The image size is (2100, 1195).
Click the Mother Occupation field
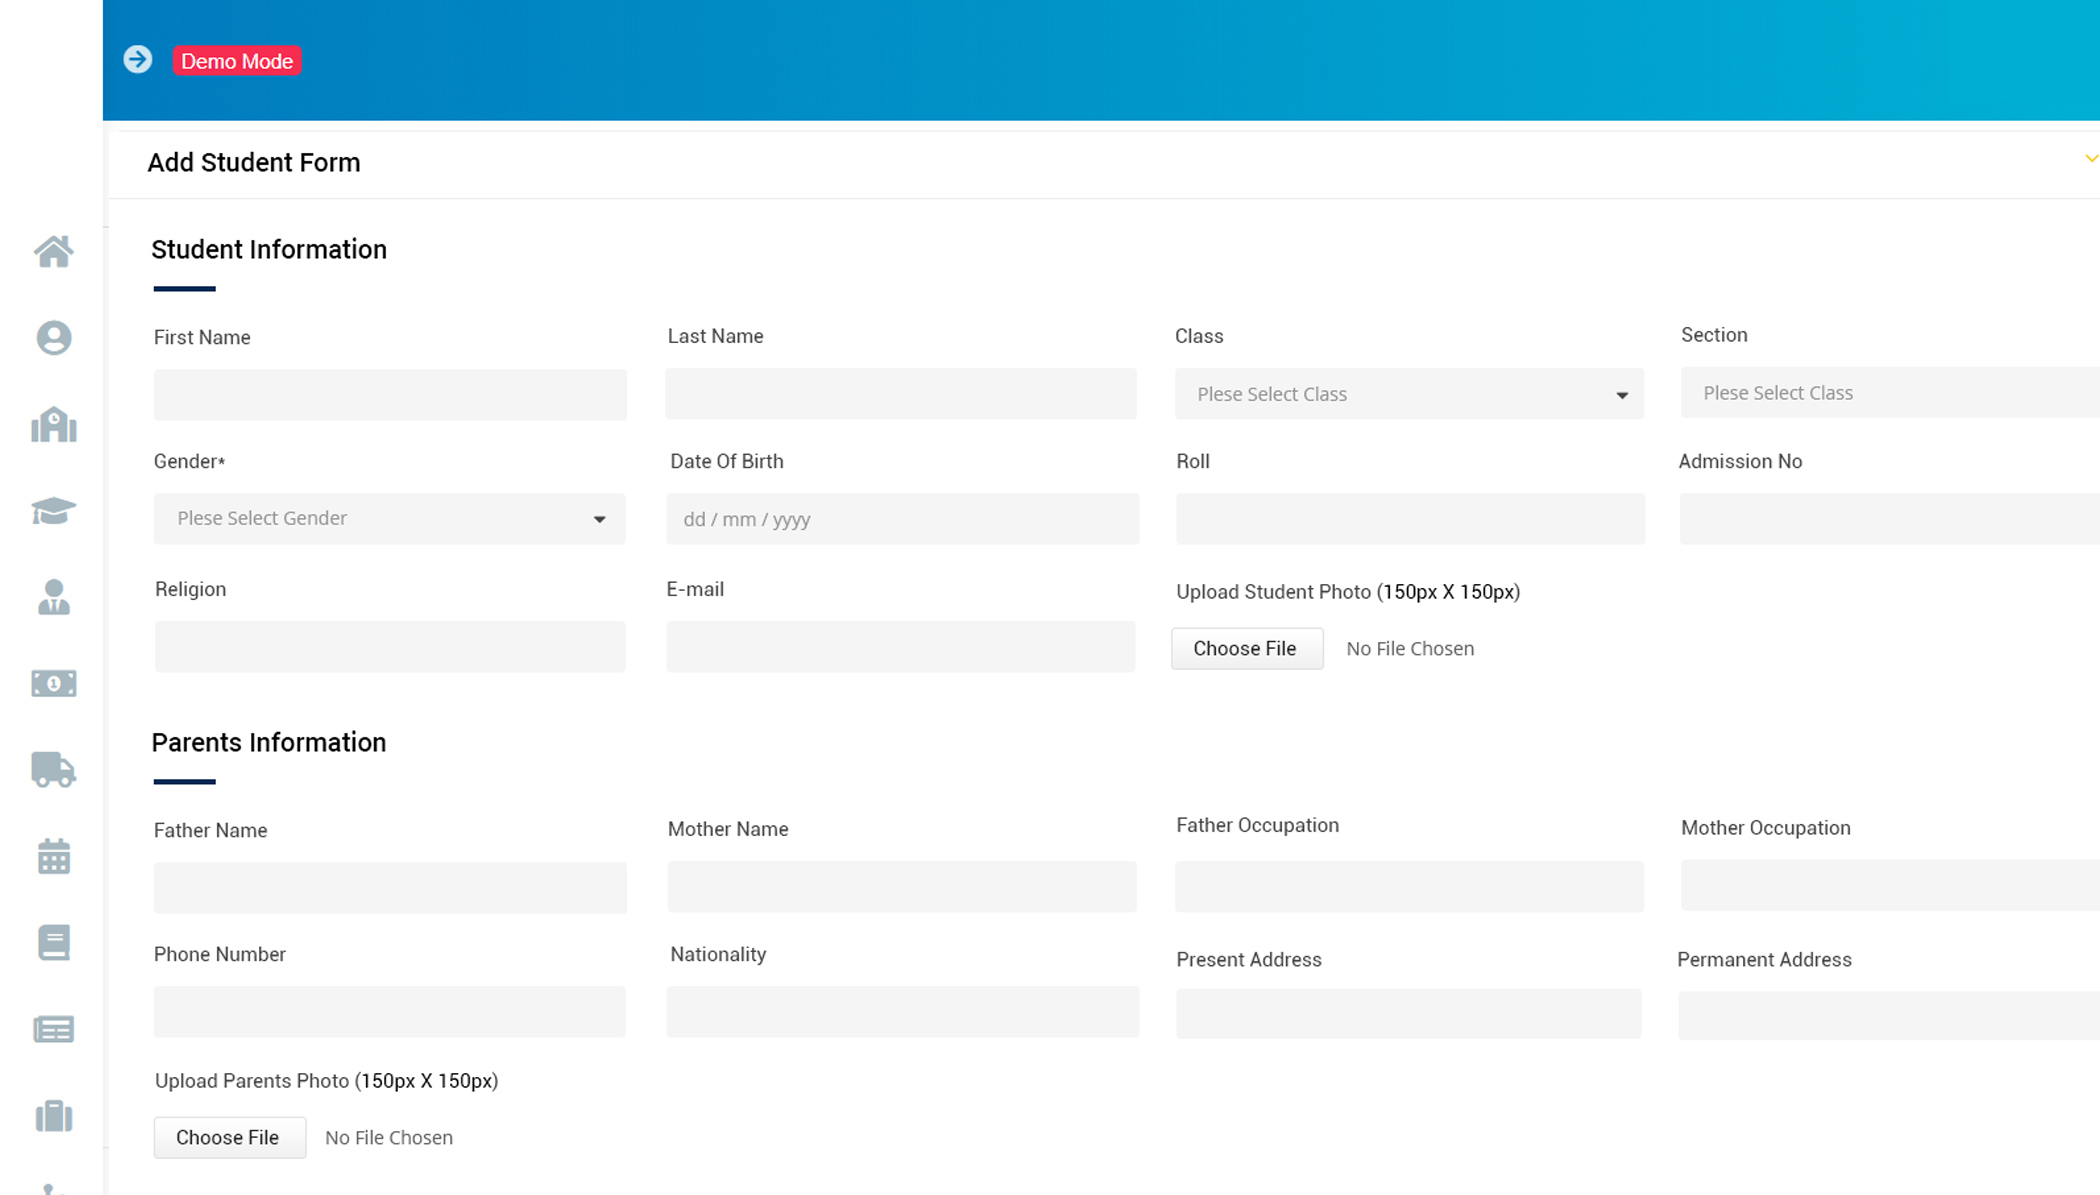pyautogui.click(x=1890, y=885)
